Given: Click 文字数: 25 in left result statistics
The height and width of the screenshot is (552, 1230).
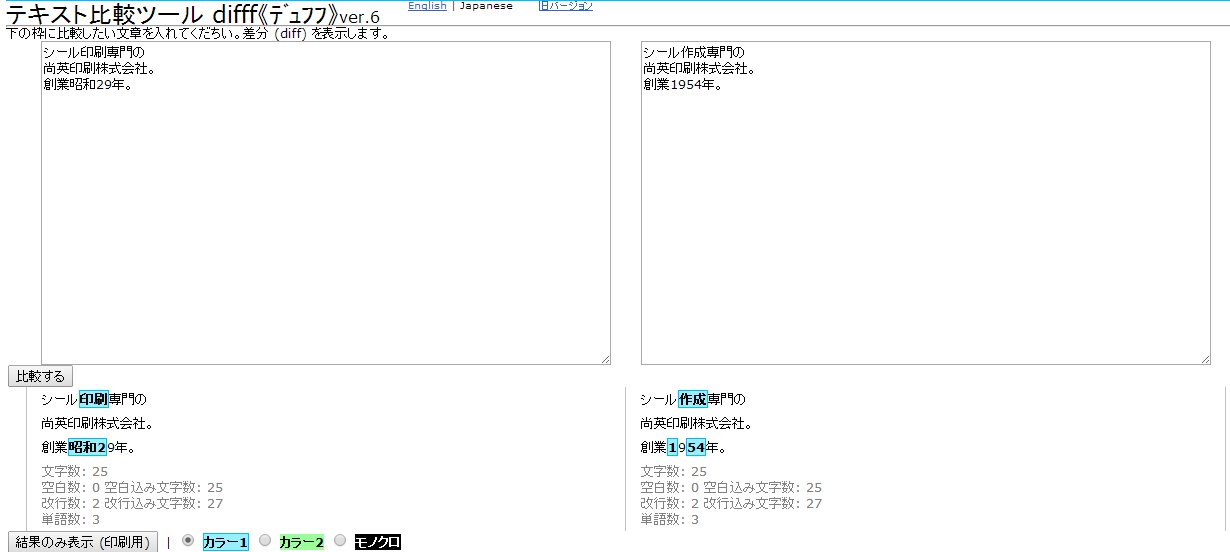Looking at the screenshot, I should (x=75, y=471).
